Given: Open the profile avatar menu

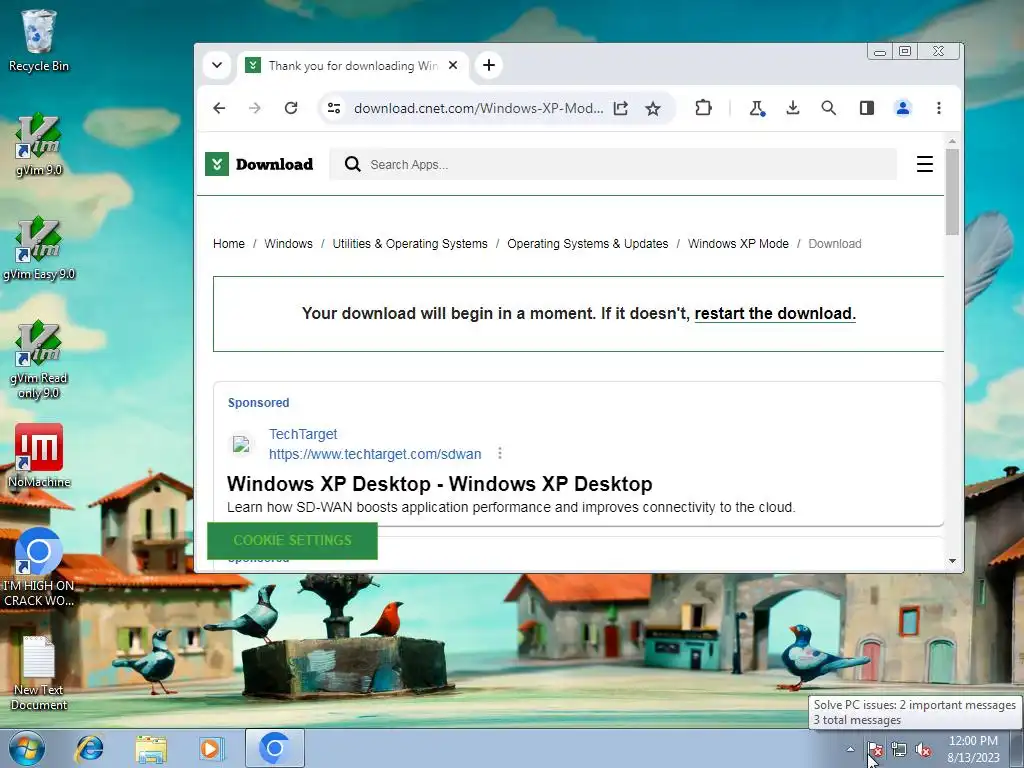Looking at the screenshot, I should point(903,108).
